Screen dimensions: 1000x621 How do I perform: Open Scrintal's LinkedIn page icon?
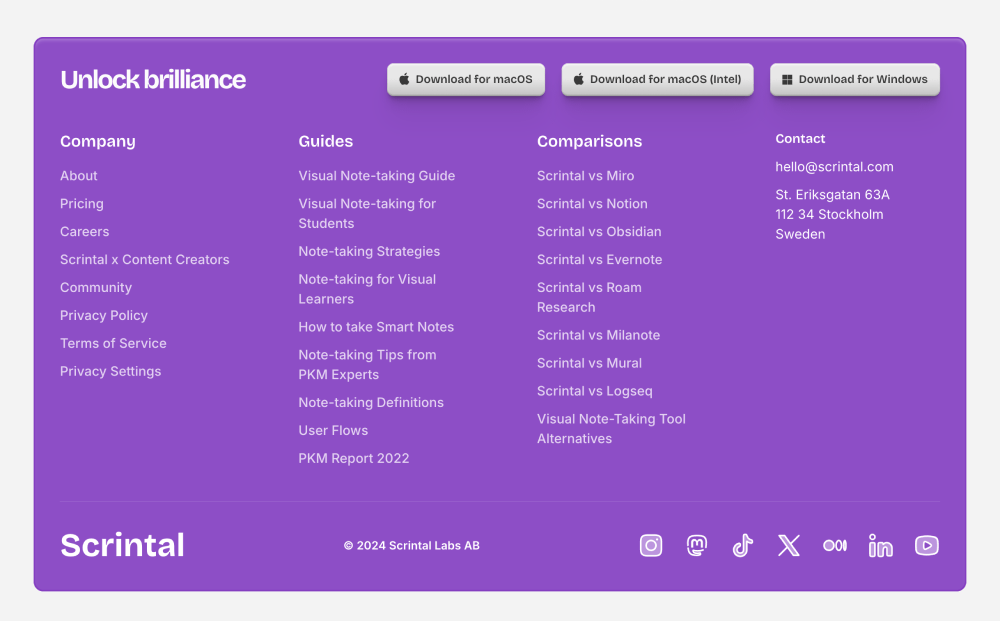pos(881,545)
